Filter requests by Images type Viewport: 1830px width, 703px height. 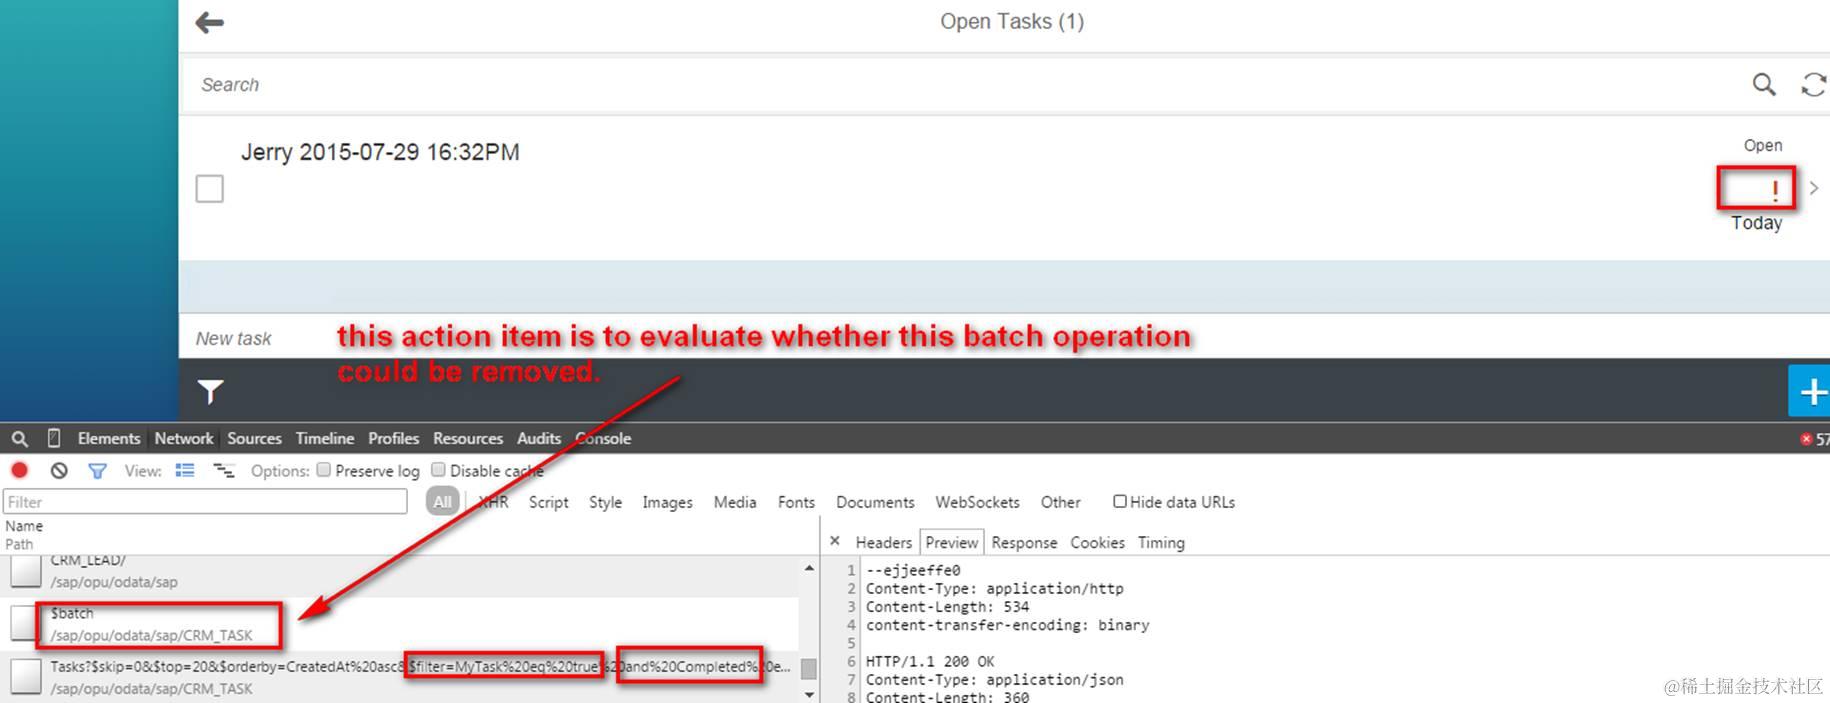pos(667,502)
